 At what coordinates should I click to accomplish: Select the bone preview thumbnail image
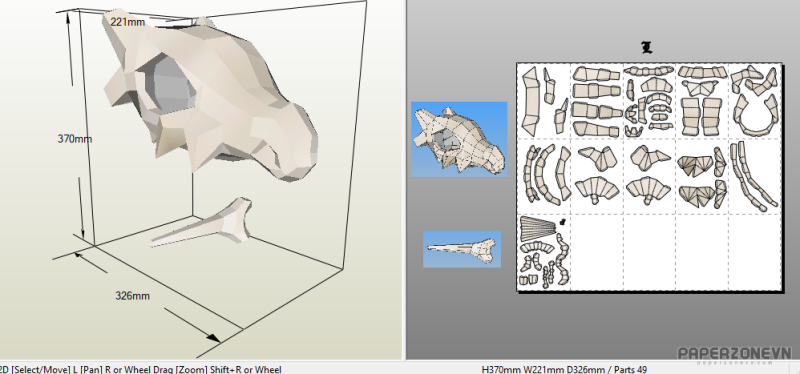click(x=462, y=249)
